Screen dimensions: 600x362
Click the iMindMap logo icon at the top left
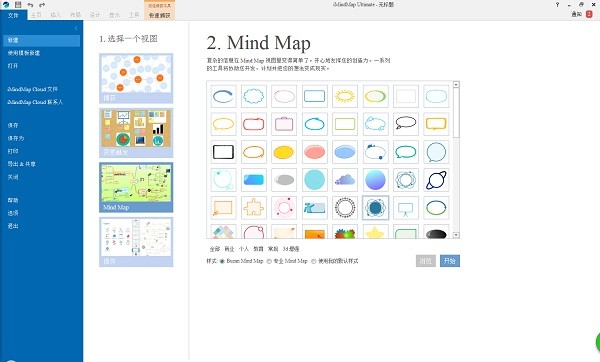[x=6, y=5]
